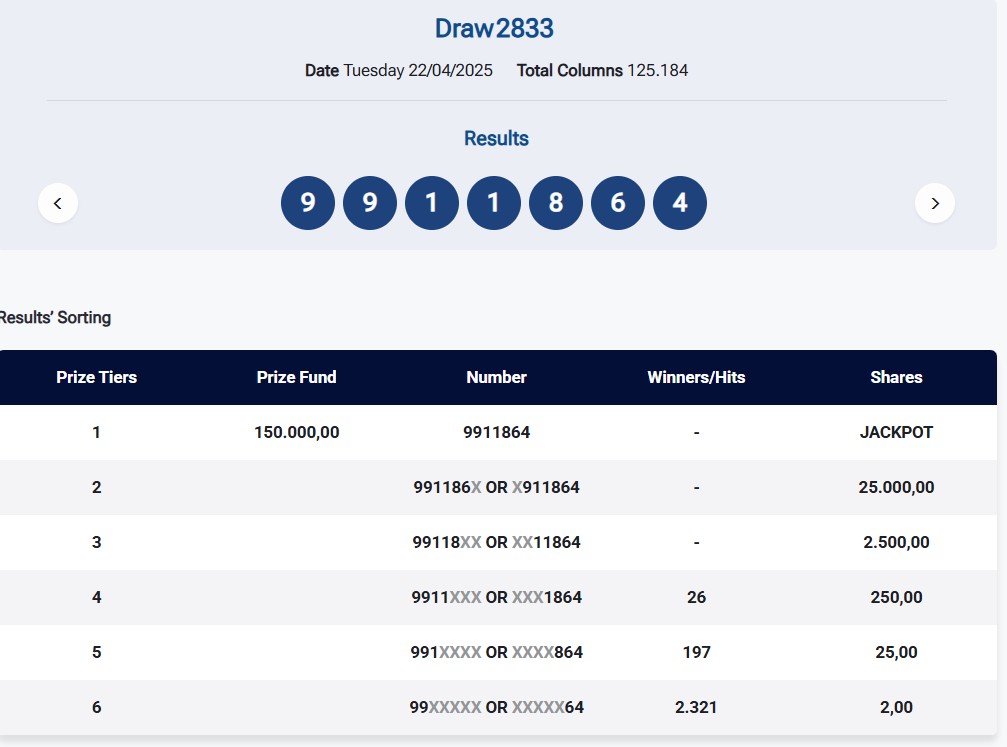Click the Total Columns 125.184 text
Viewport: 1007px width, 747px height.
[x=602, y=70]
